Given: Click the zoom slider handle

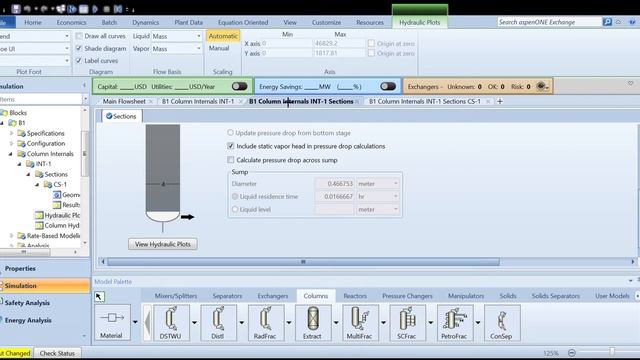Looking at the screenshot, I should (612, 352).
